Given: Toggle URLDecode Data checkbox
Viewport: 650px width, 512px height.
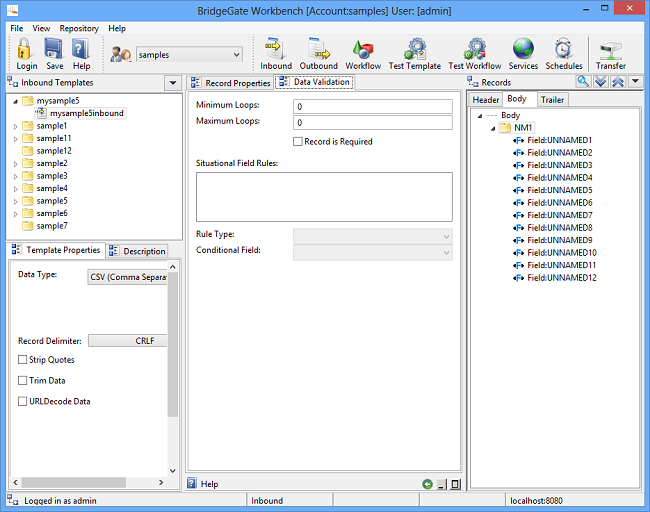Looking at the screenshot, I should (x=22, y=401).
